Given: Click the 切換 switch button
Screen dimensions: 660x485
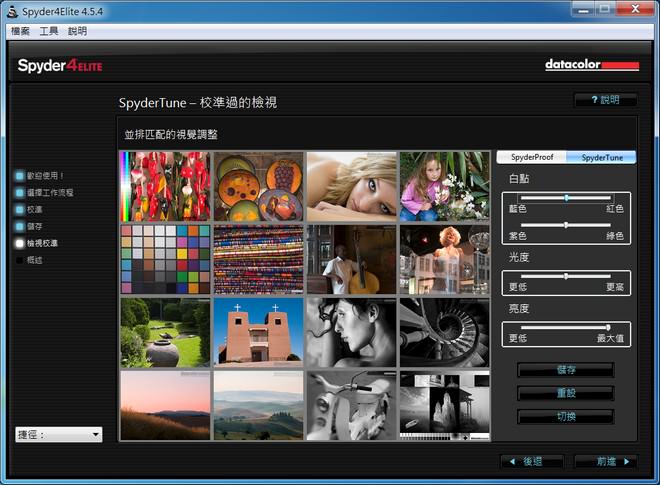Looking at the screenshot, I should click(565, 416).
